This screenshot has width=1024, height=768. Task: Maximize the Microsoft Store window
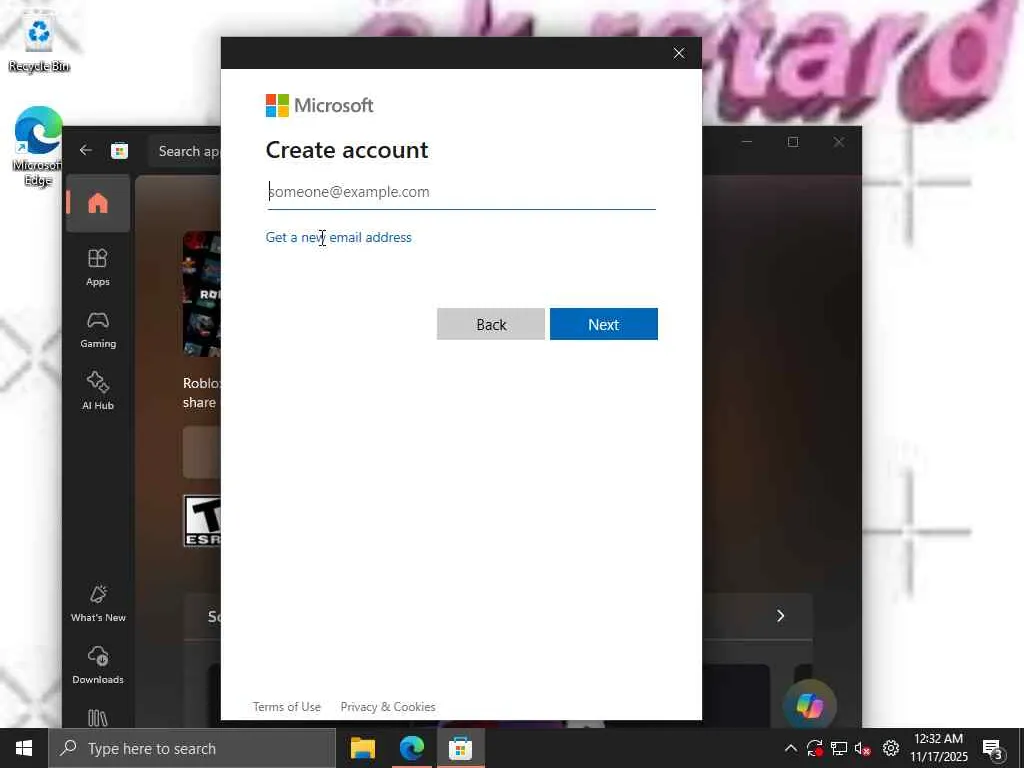coord(793,142)
